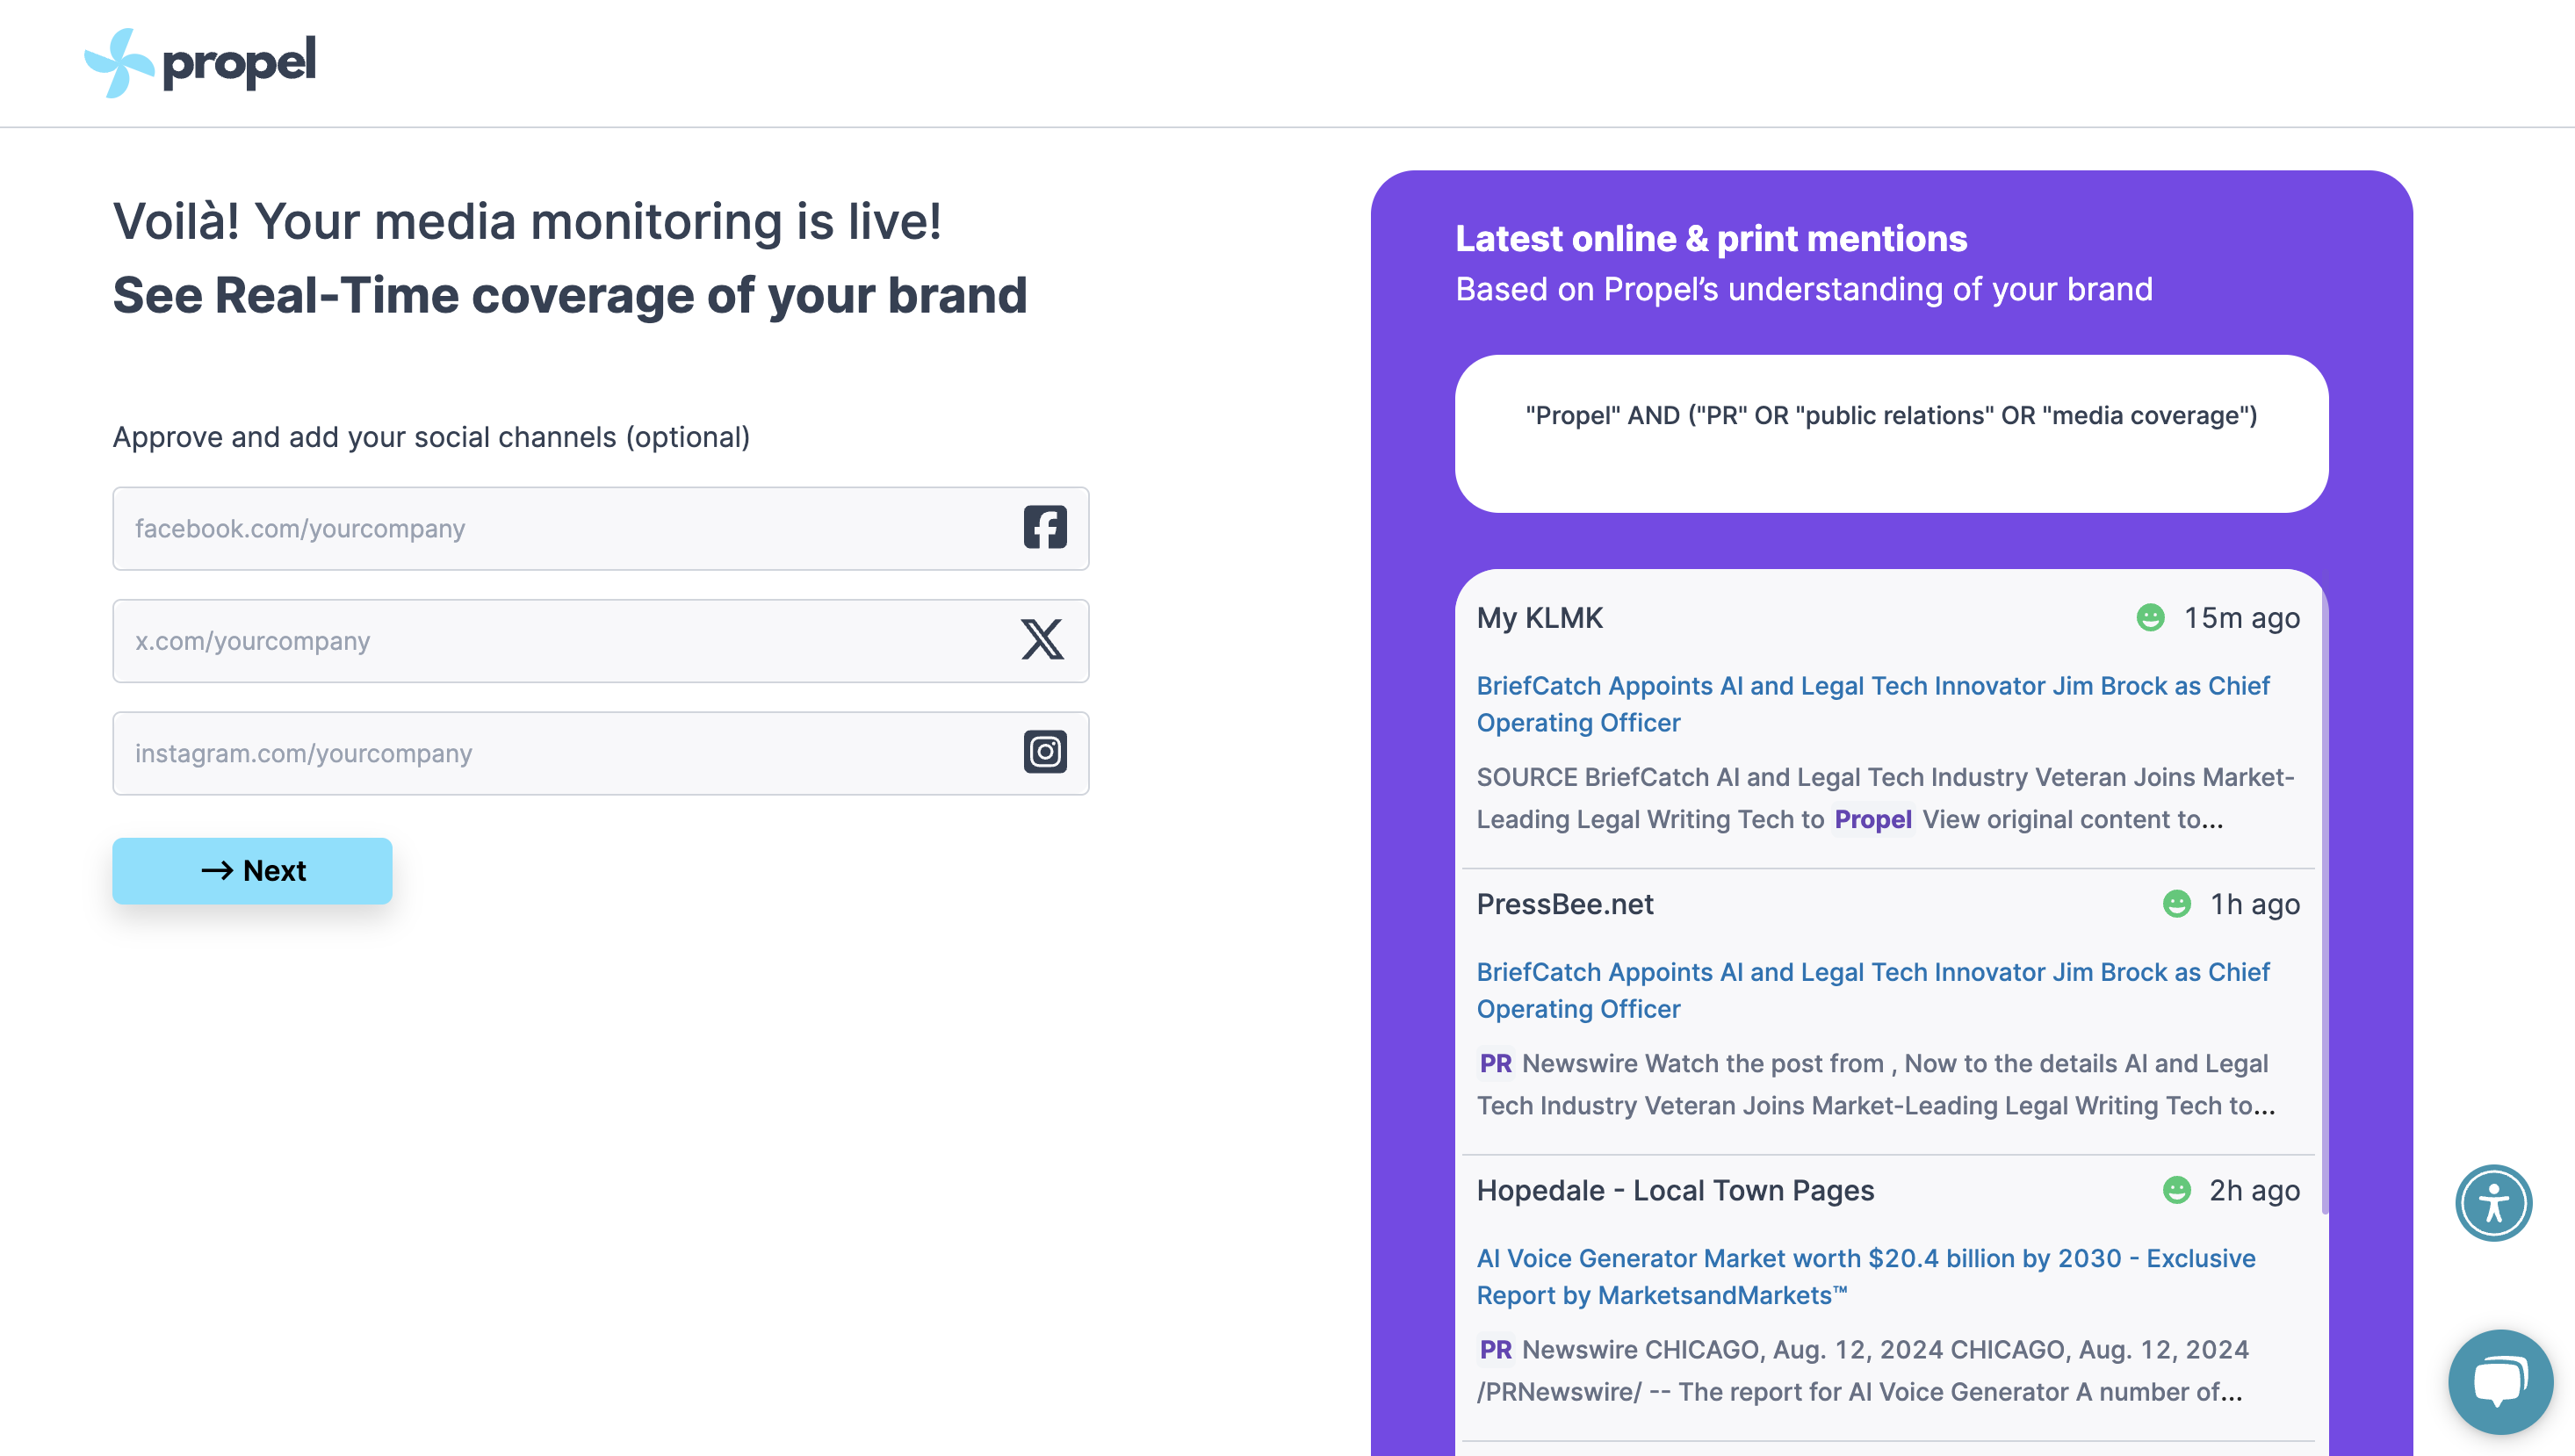Click "Latest online & print mentions" heading
Screen dimensions: 2575x1456
point(1711,239)
